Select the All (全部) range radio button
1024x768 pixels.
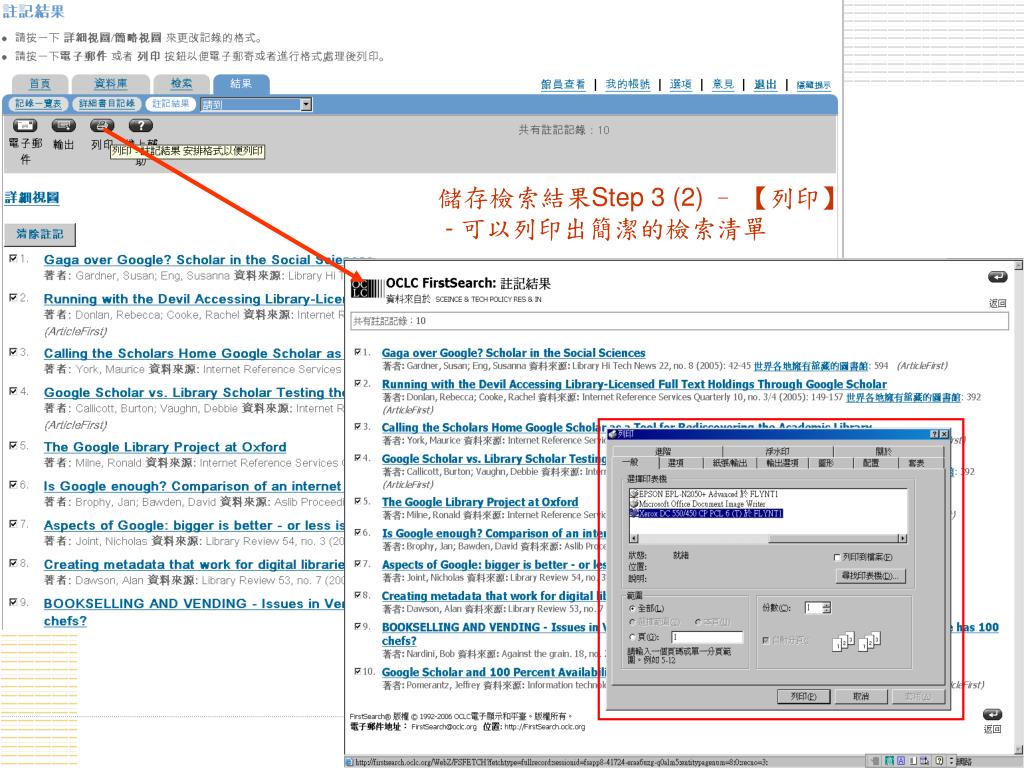click(632, 609)
